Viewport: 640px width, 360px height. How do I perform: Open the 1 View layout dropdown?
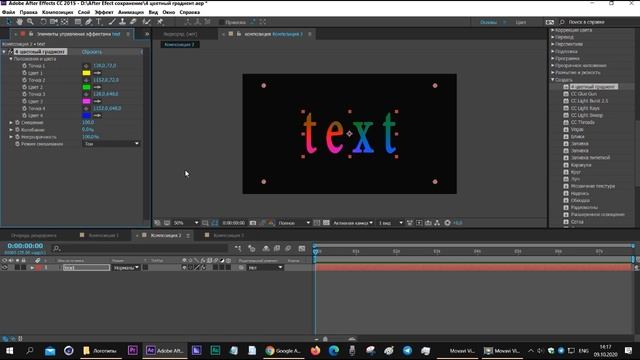point(390,223)
